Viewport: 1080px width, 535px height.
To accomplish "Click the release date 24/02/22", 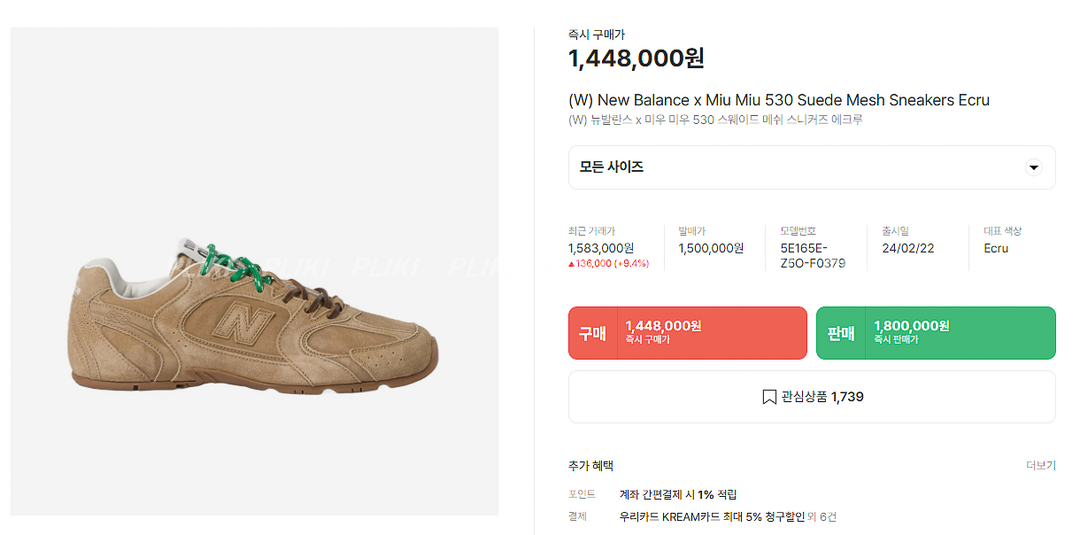I will (x=907, y=248).
